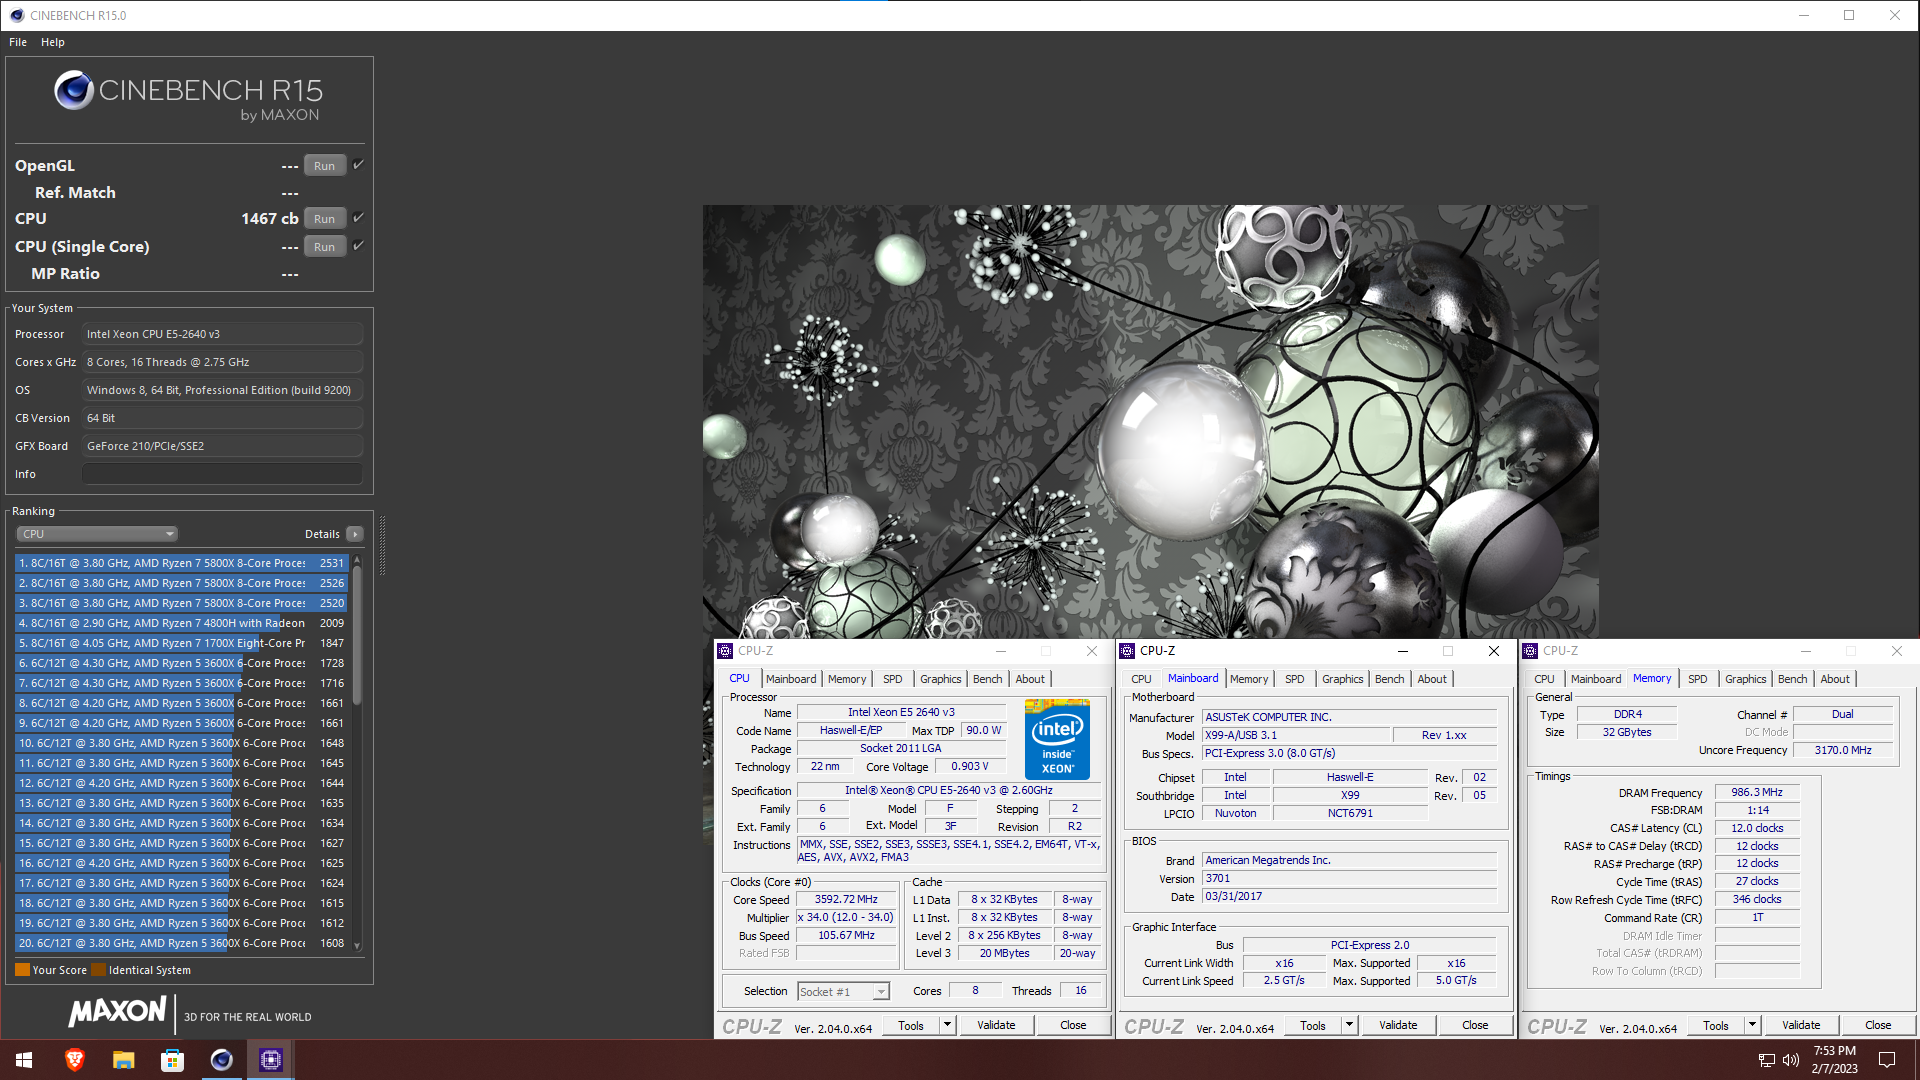Image resolution: width=1920 pixels, height=1080 pixels.
Task: Expand Tools dropdown arrow in CPU-Z Memory window
Action: pos(1752,1025)
